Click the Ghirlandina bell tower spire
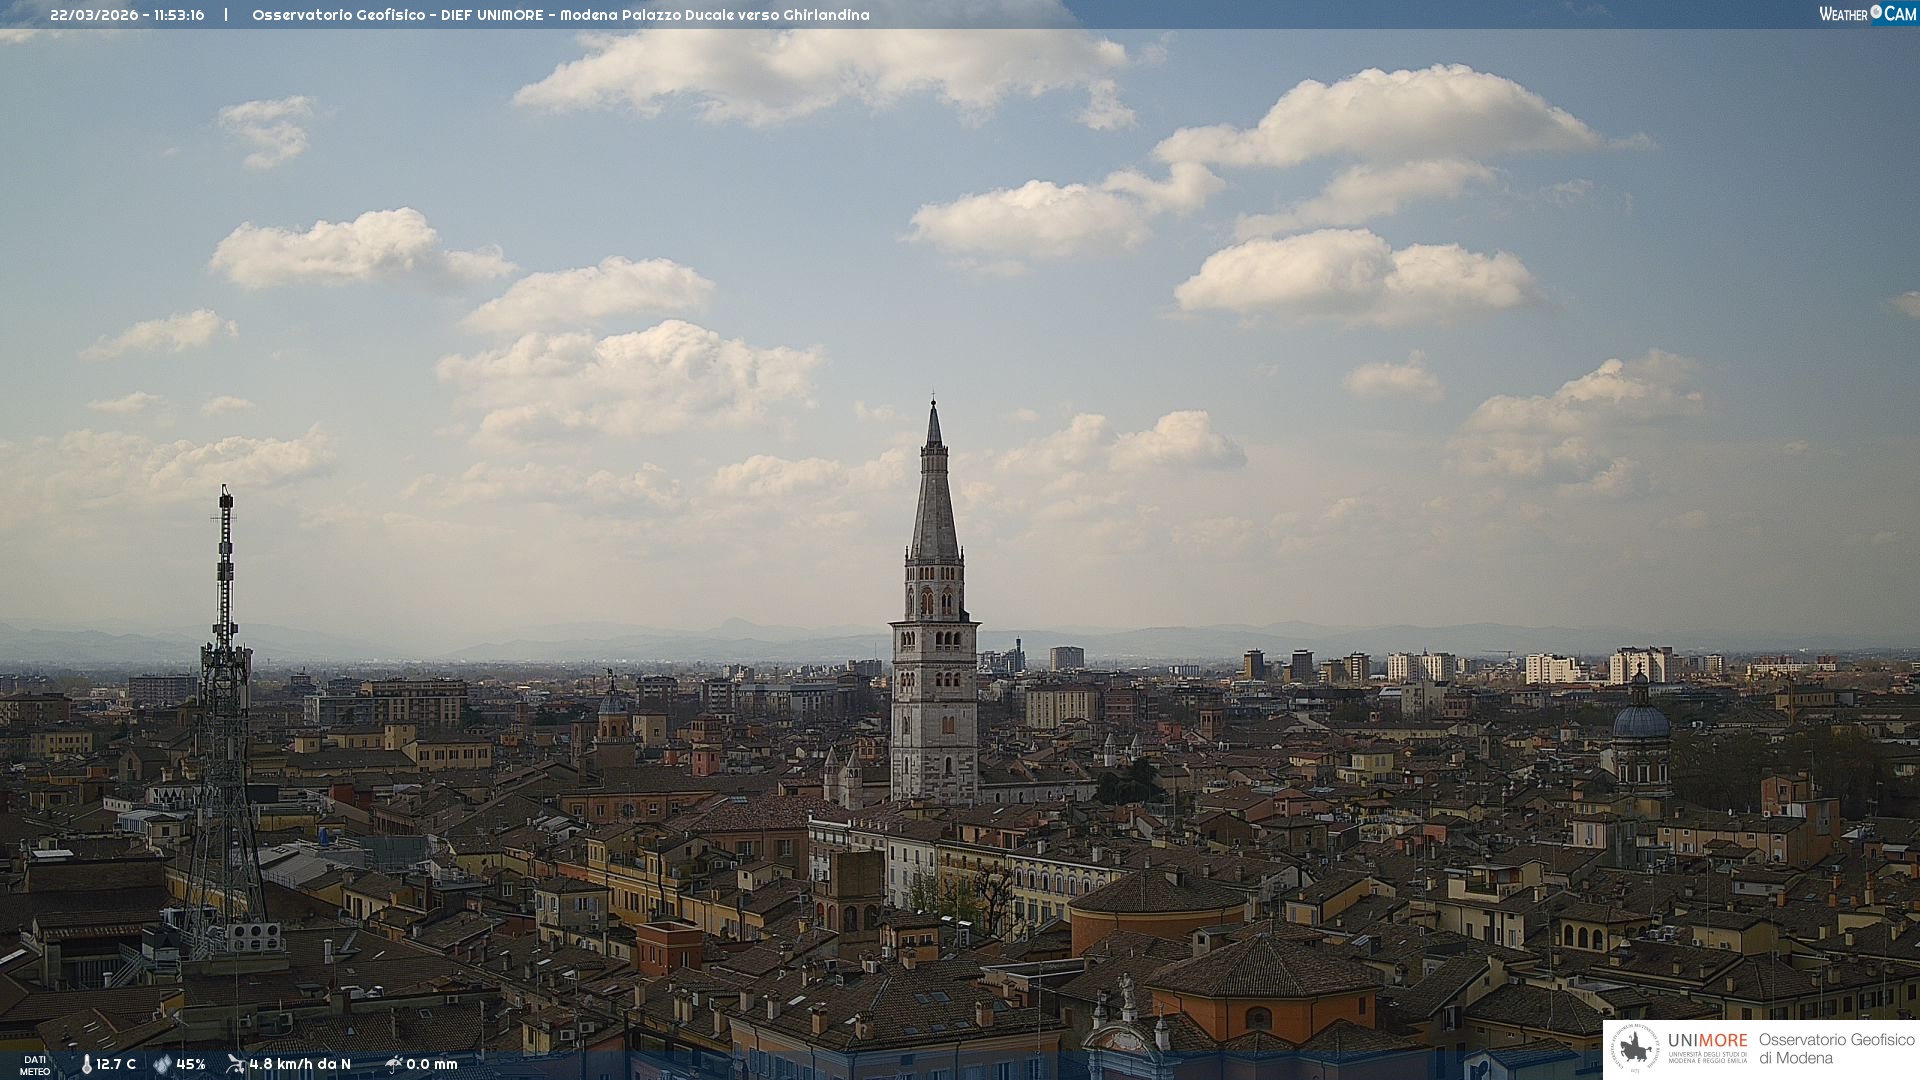 pos(934,500)
